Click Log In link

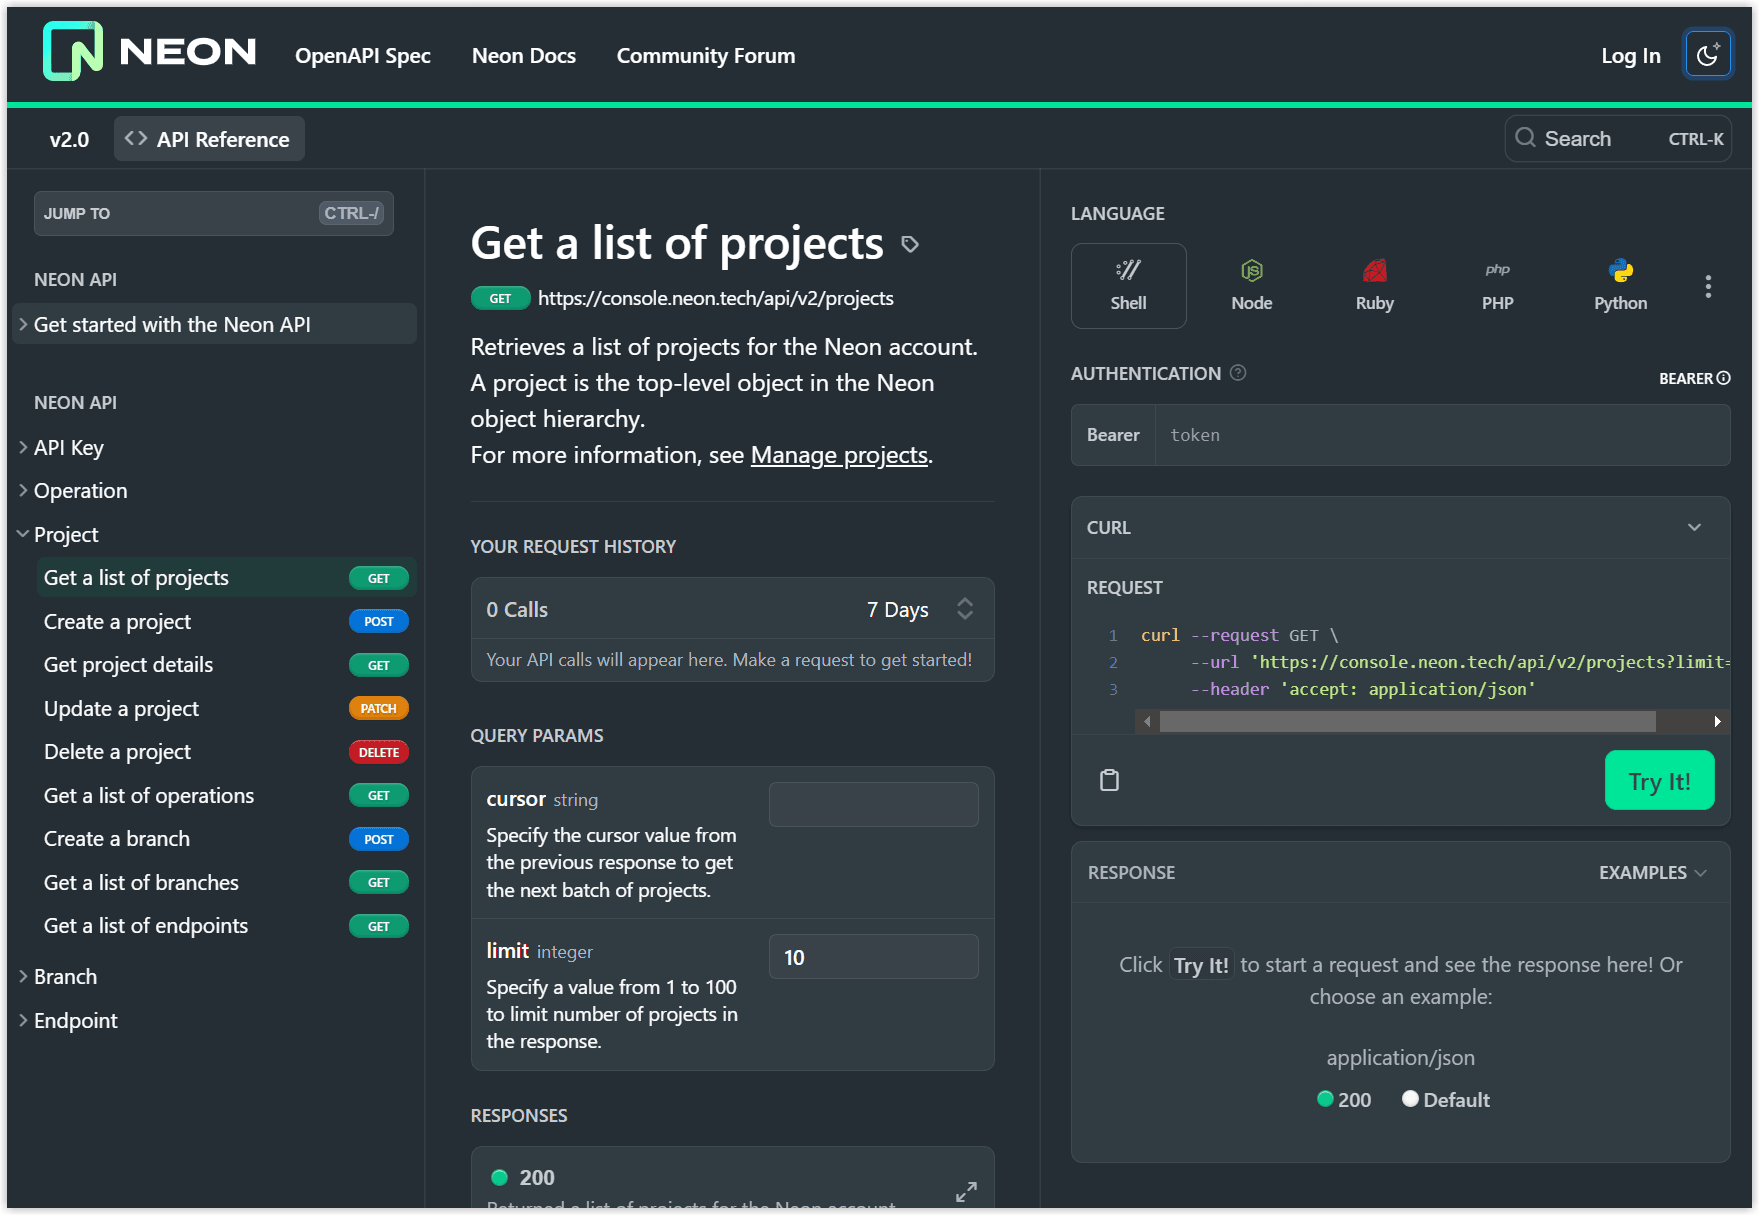[1630, 56]
